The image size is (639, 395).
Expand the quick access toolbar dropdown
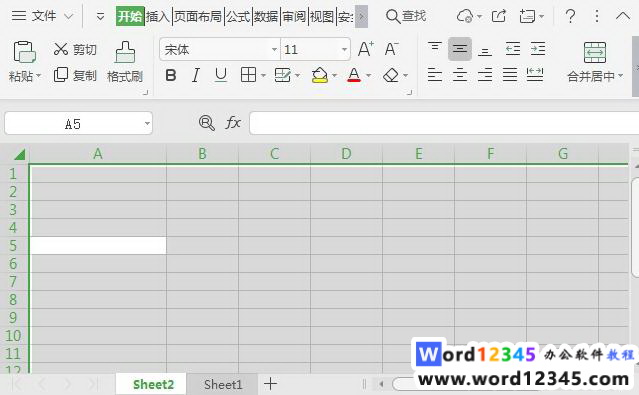(100, 17)
